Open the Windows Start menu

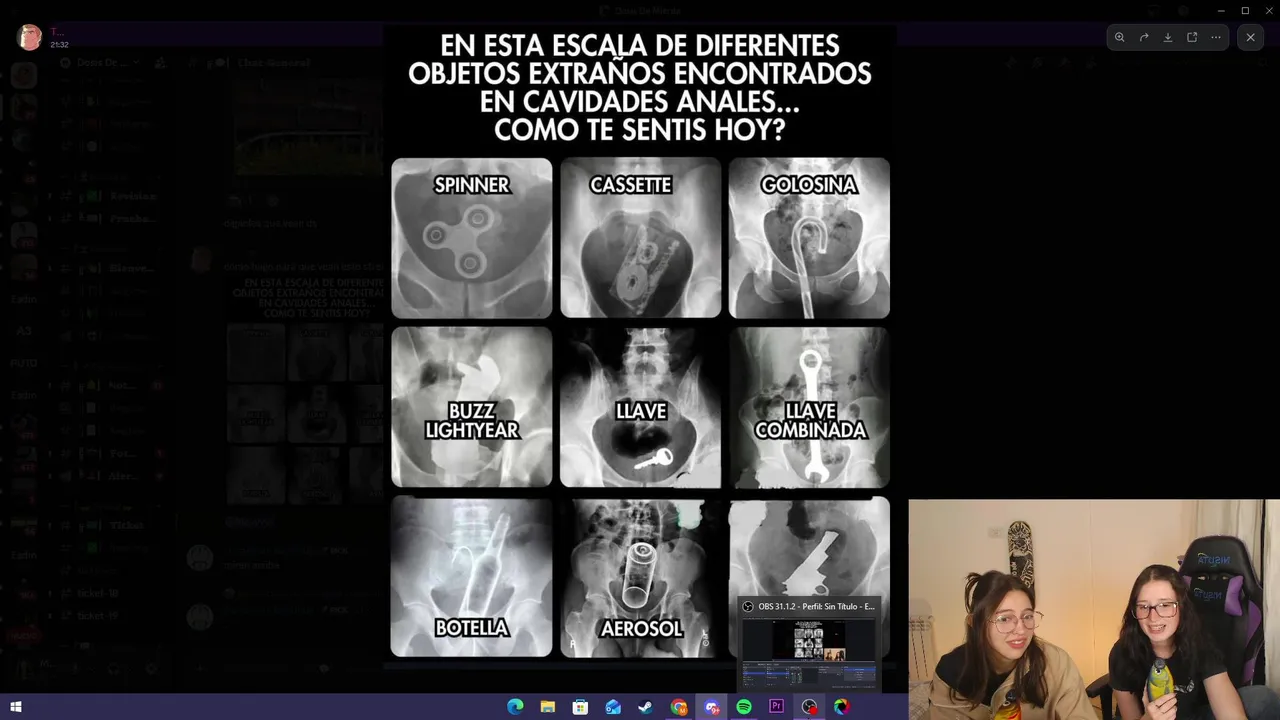[x=16, y=707]
